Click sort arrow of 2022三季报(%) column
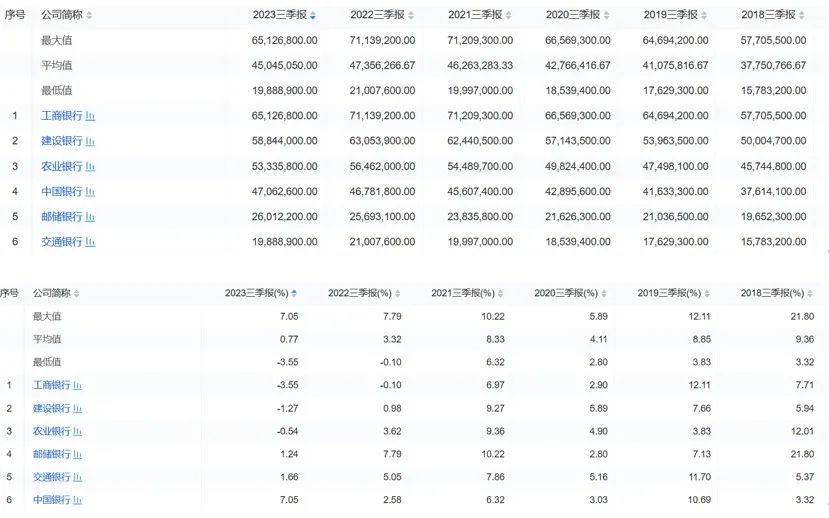829x518 pixels. pos(397,293)
